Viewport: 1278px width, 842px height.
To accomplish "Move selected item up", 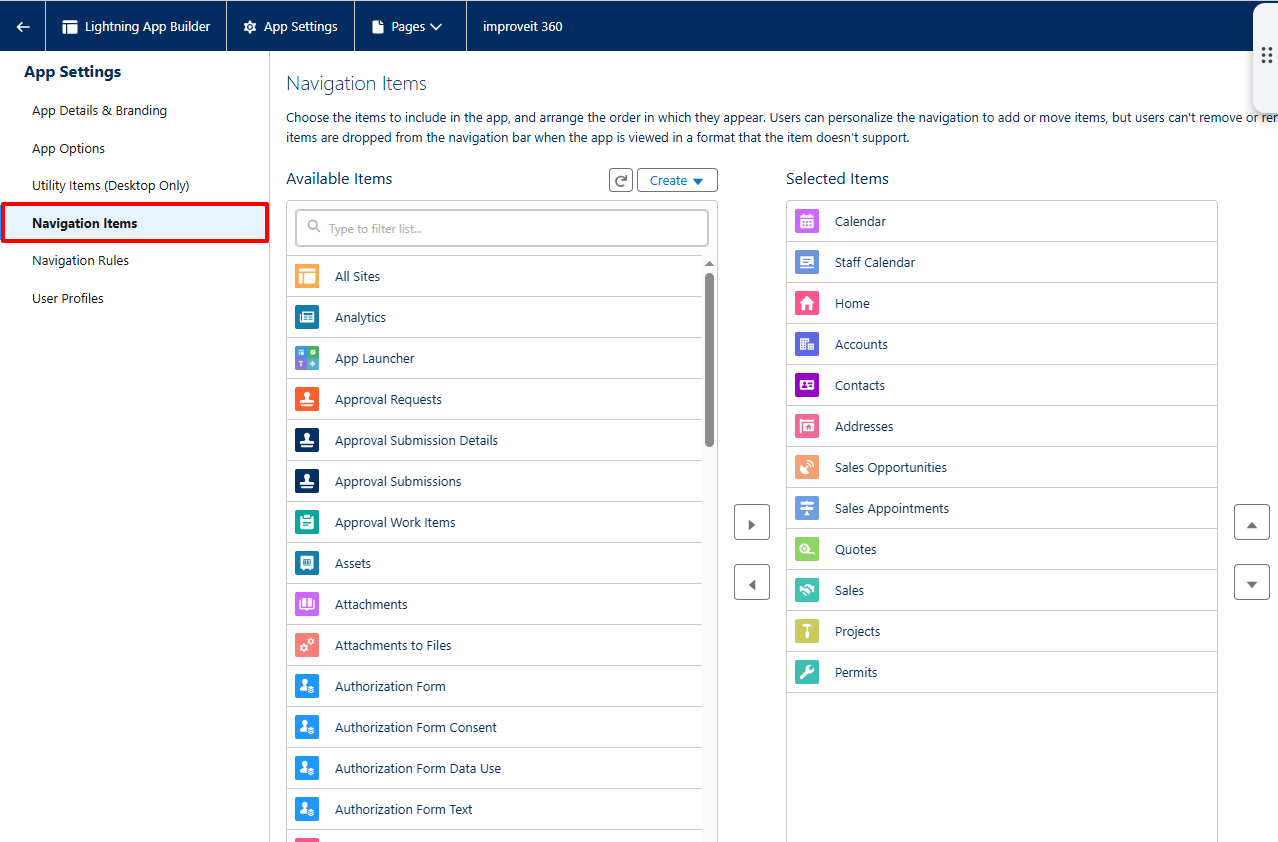I will 1252,523.
